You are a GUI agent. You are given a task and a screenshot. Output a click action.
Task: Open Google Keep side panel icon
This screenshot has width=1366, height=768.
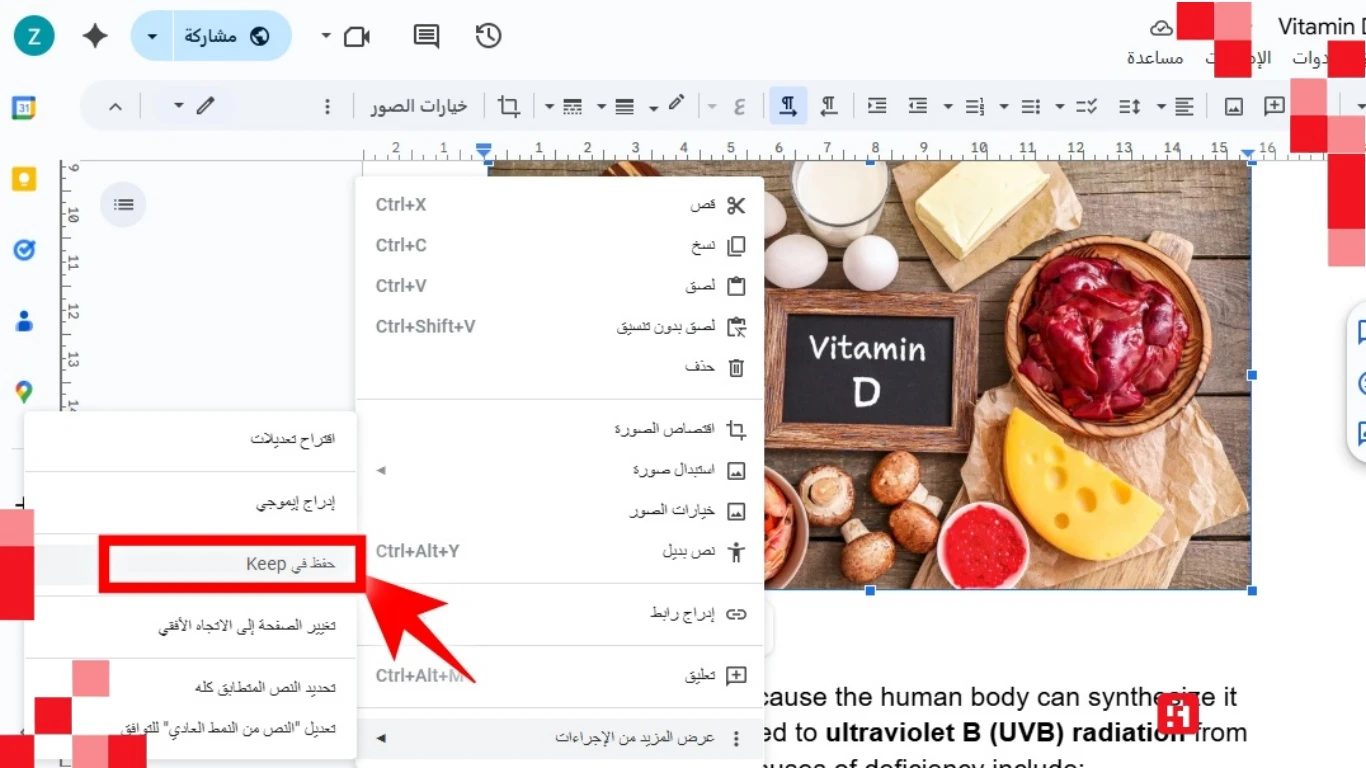coord(24,179)
